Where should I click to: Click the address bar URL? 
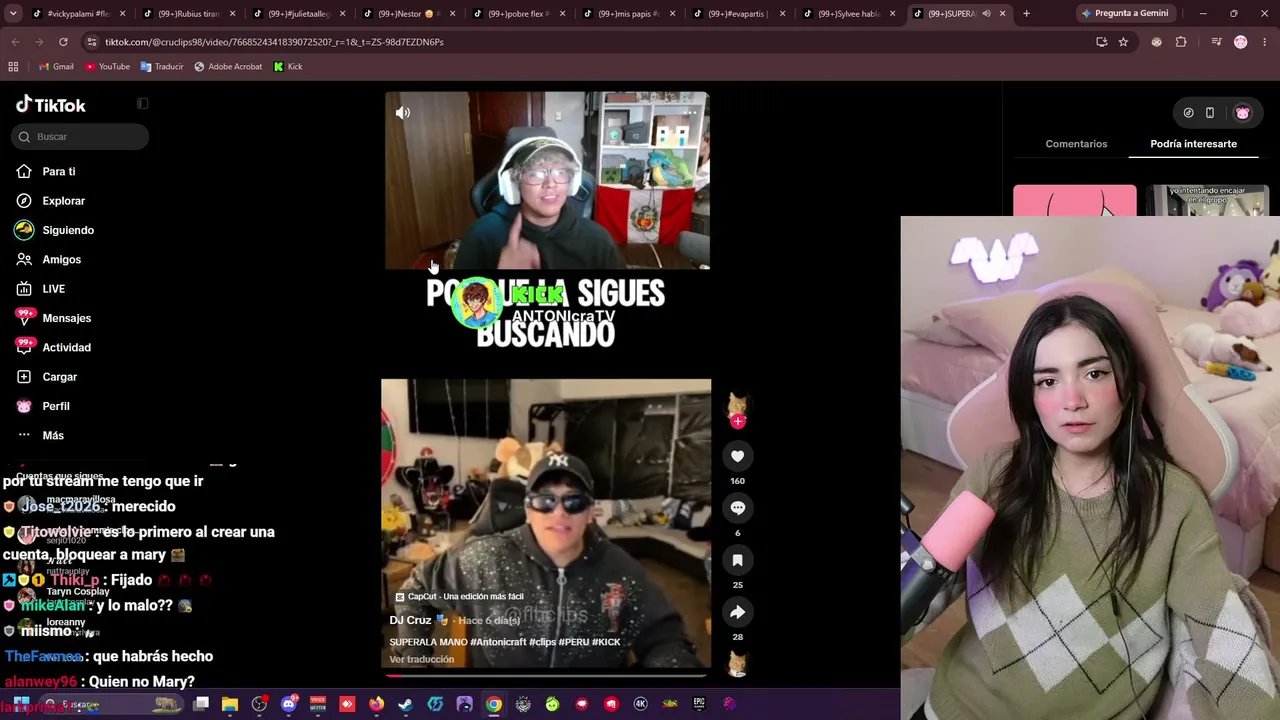pos(274,42)
